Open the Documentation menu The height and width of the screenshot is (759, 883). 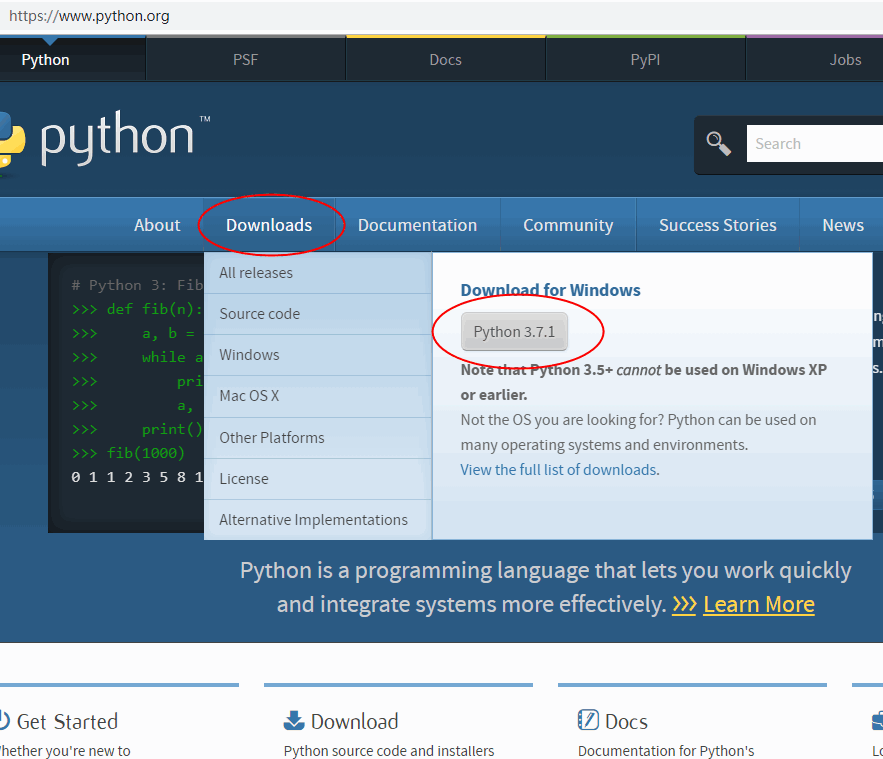pyautogui.click(x=417, y=225)
